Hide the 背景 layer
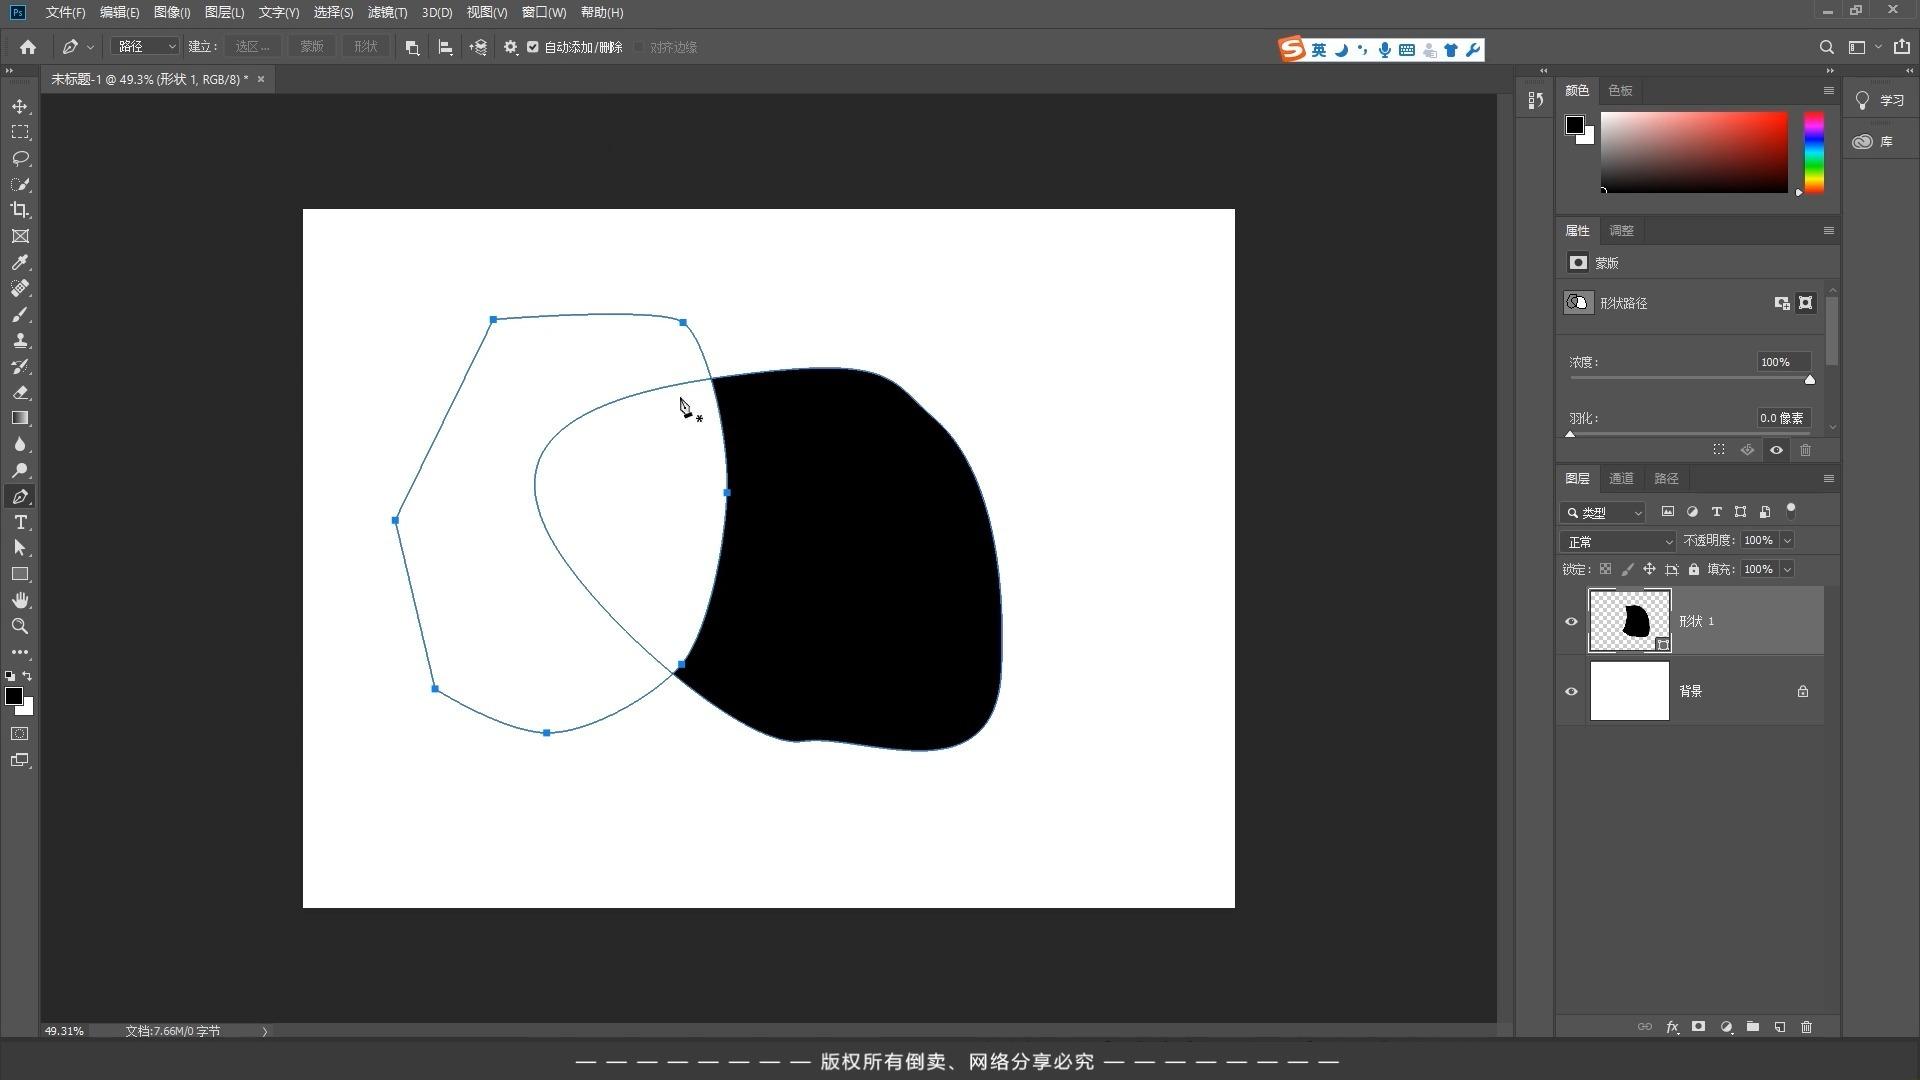Viewport: 1920px width, 1080px height. tap(1571, 691)
